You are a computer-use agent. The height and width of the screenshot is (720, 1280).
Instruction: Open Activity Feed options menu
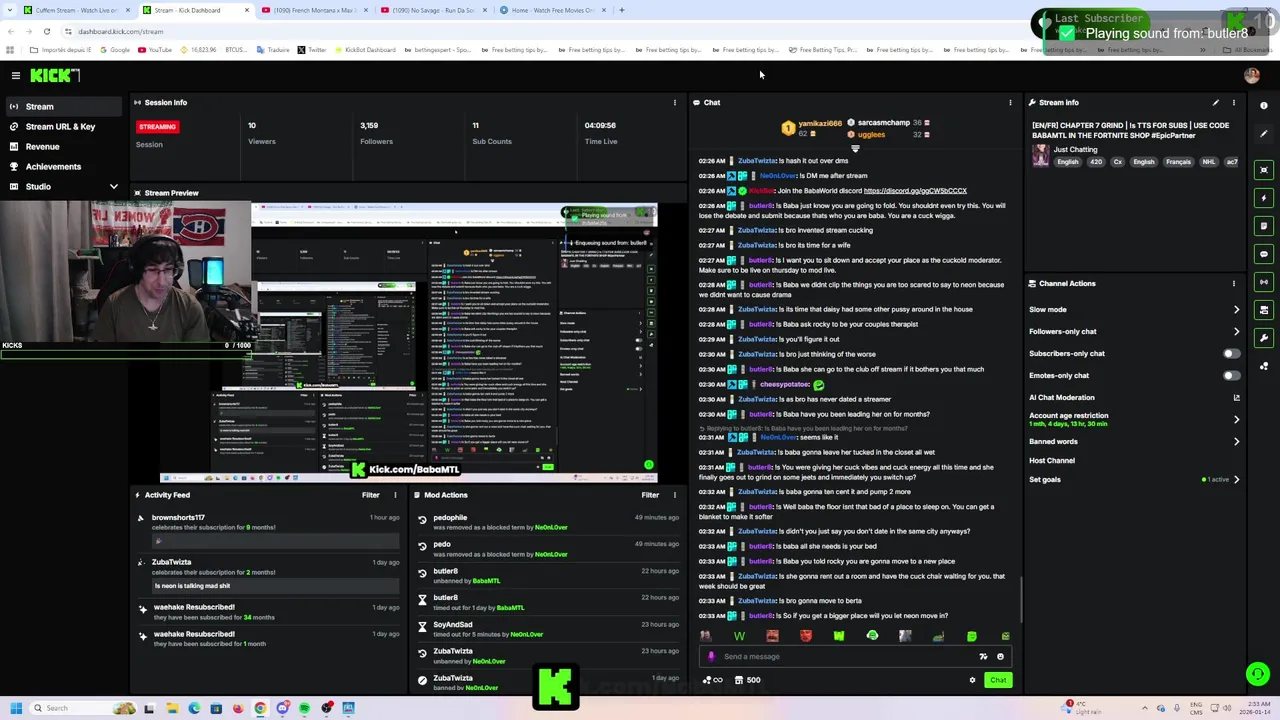coord(395,495)
